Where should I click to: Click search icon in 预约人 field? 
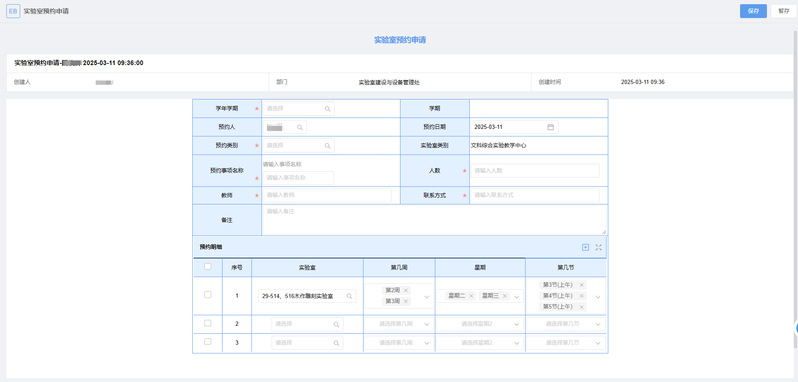[x=300, y=127]
